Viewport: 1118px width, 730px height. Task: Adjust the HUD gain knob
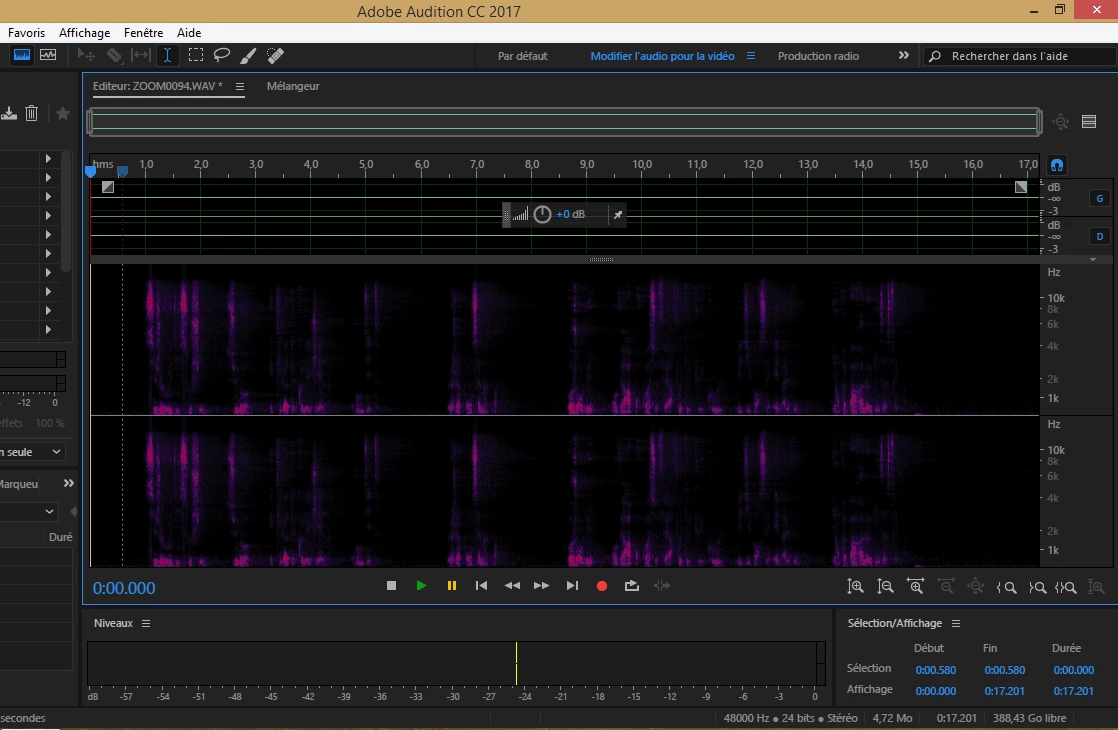click(542, 214)
